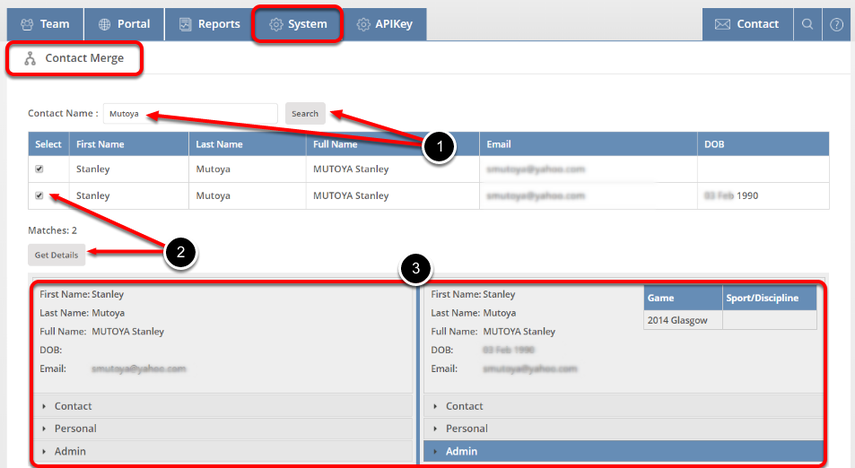Click the help question mark icon
The width and height of the screenshot is (855, 468).
click(836, 24)
